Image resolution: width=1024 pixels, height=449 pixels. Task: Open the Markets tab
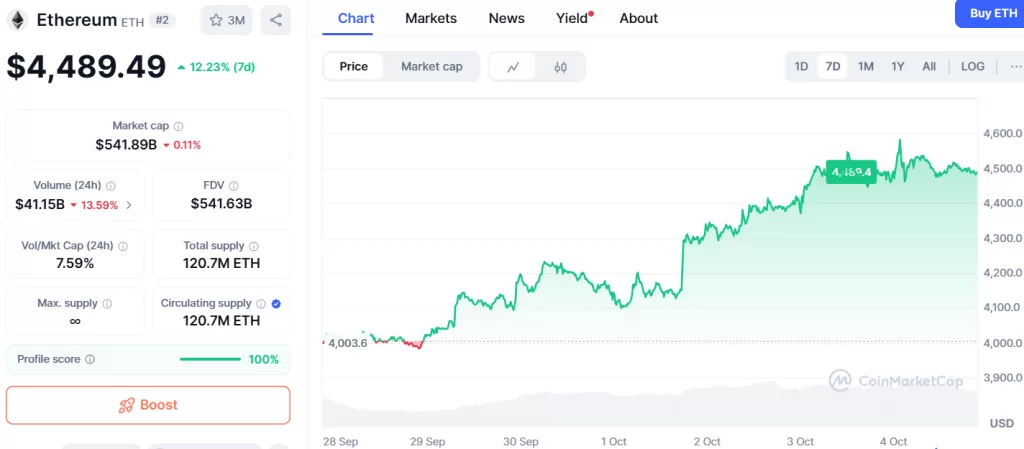(431, 18)
